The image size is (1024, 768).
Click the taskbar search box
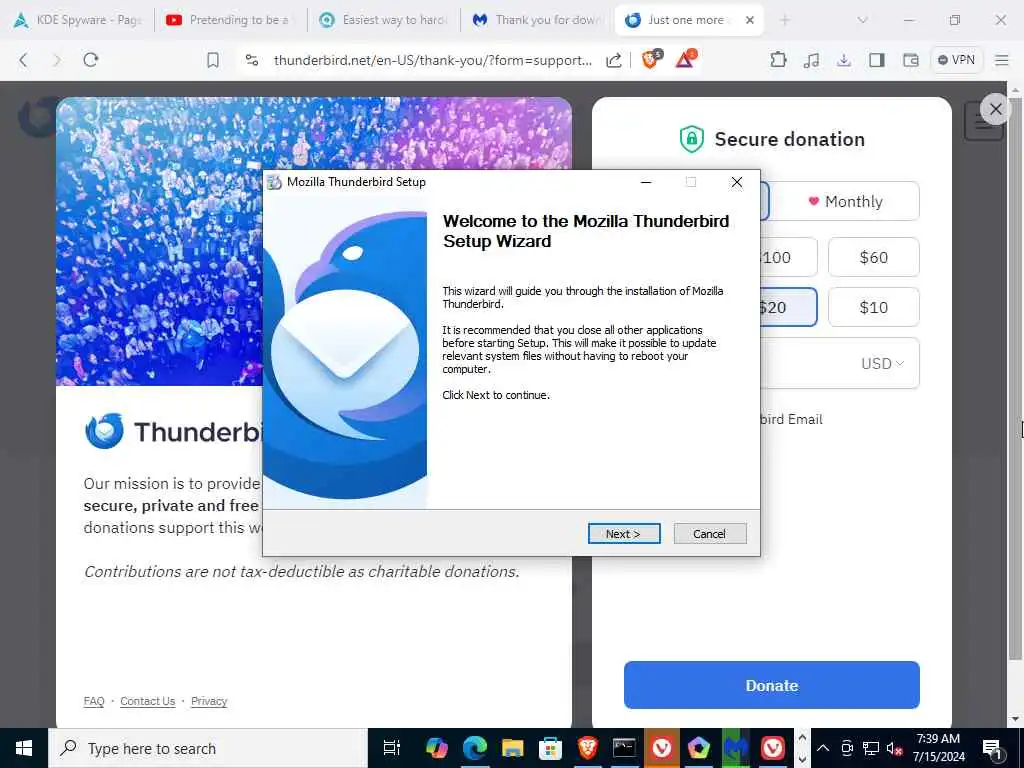[208, 748]
